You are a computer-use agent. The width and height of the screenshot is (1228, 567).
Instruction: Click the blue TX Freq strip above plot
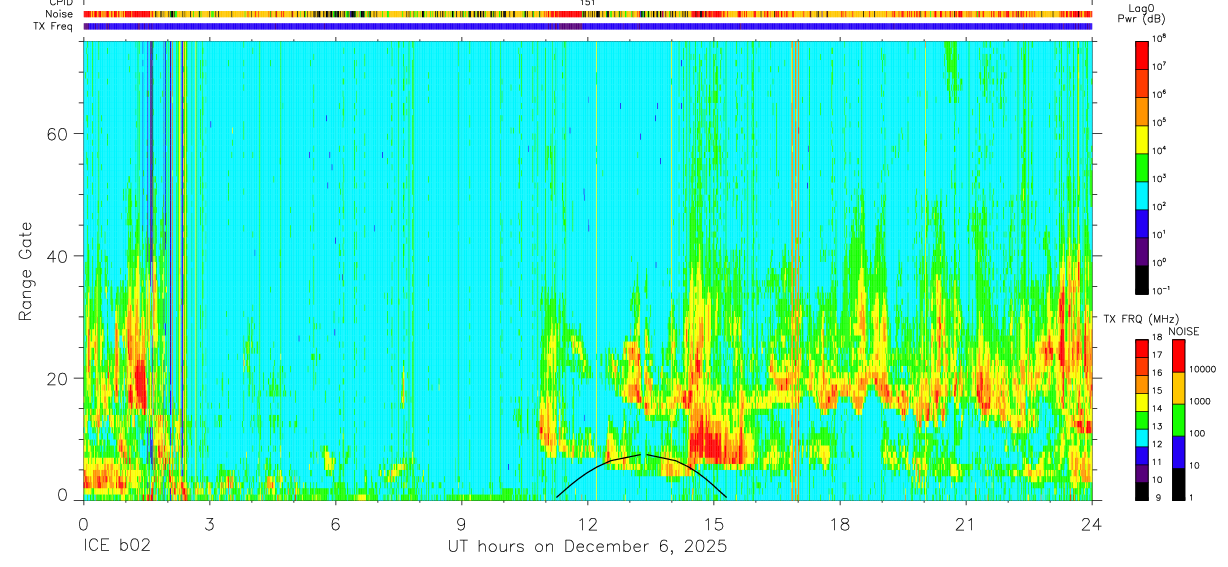[x=588, y=26]
